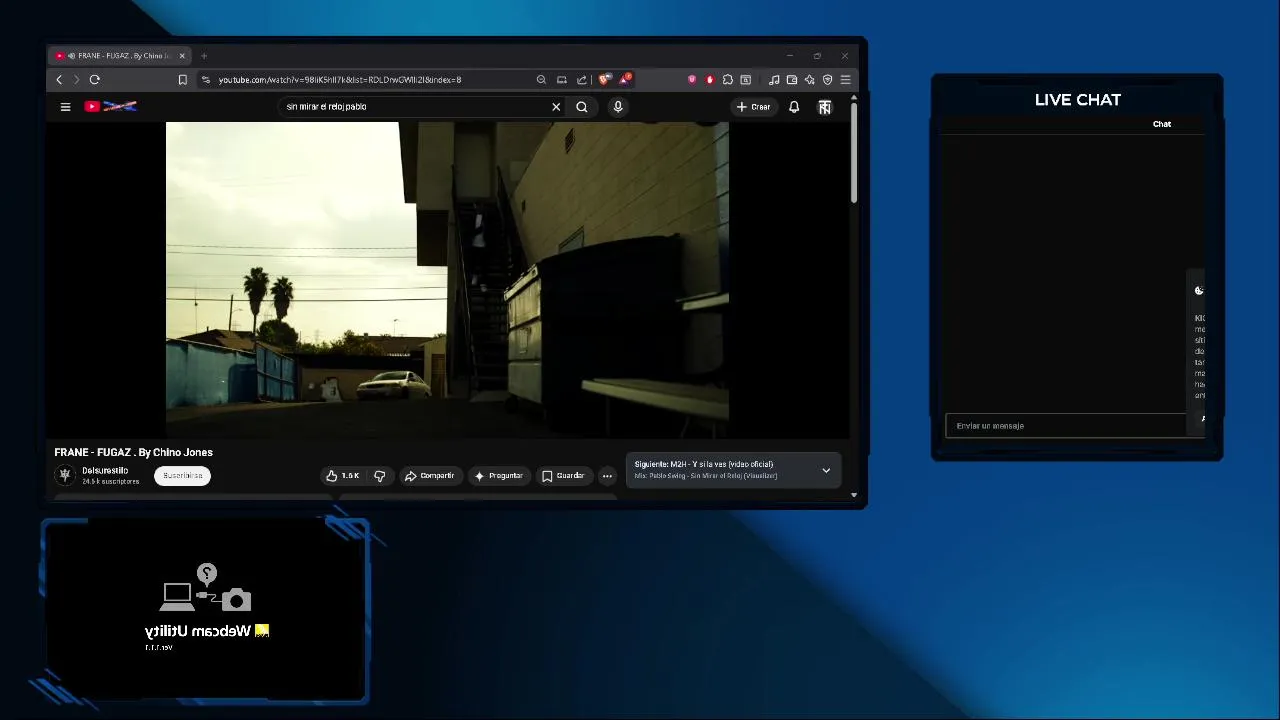The height and width of the screenshot is (720, 1280).
Task: Click the Crear button
Action: 754,107
